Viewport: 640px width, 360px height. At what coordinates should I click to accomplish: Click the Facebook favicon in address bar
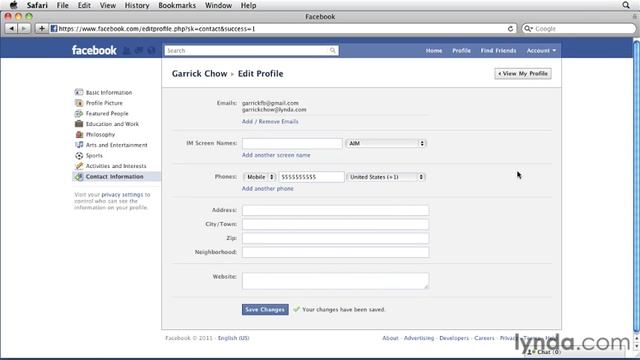tap(54, 29)
